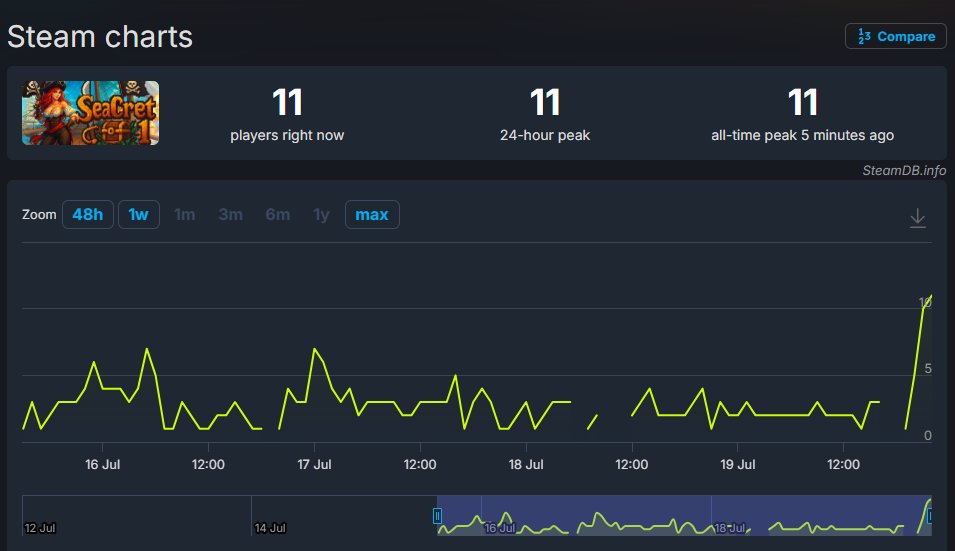Select the 3m zoom option

(231, 214)
